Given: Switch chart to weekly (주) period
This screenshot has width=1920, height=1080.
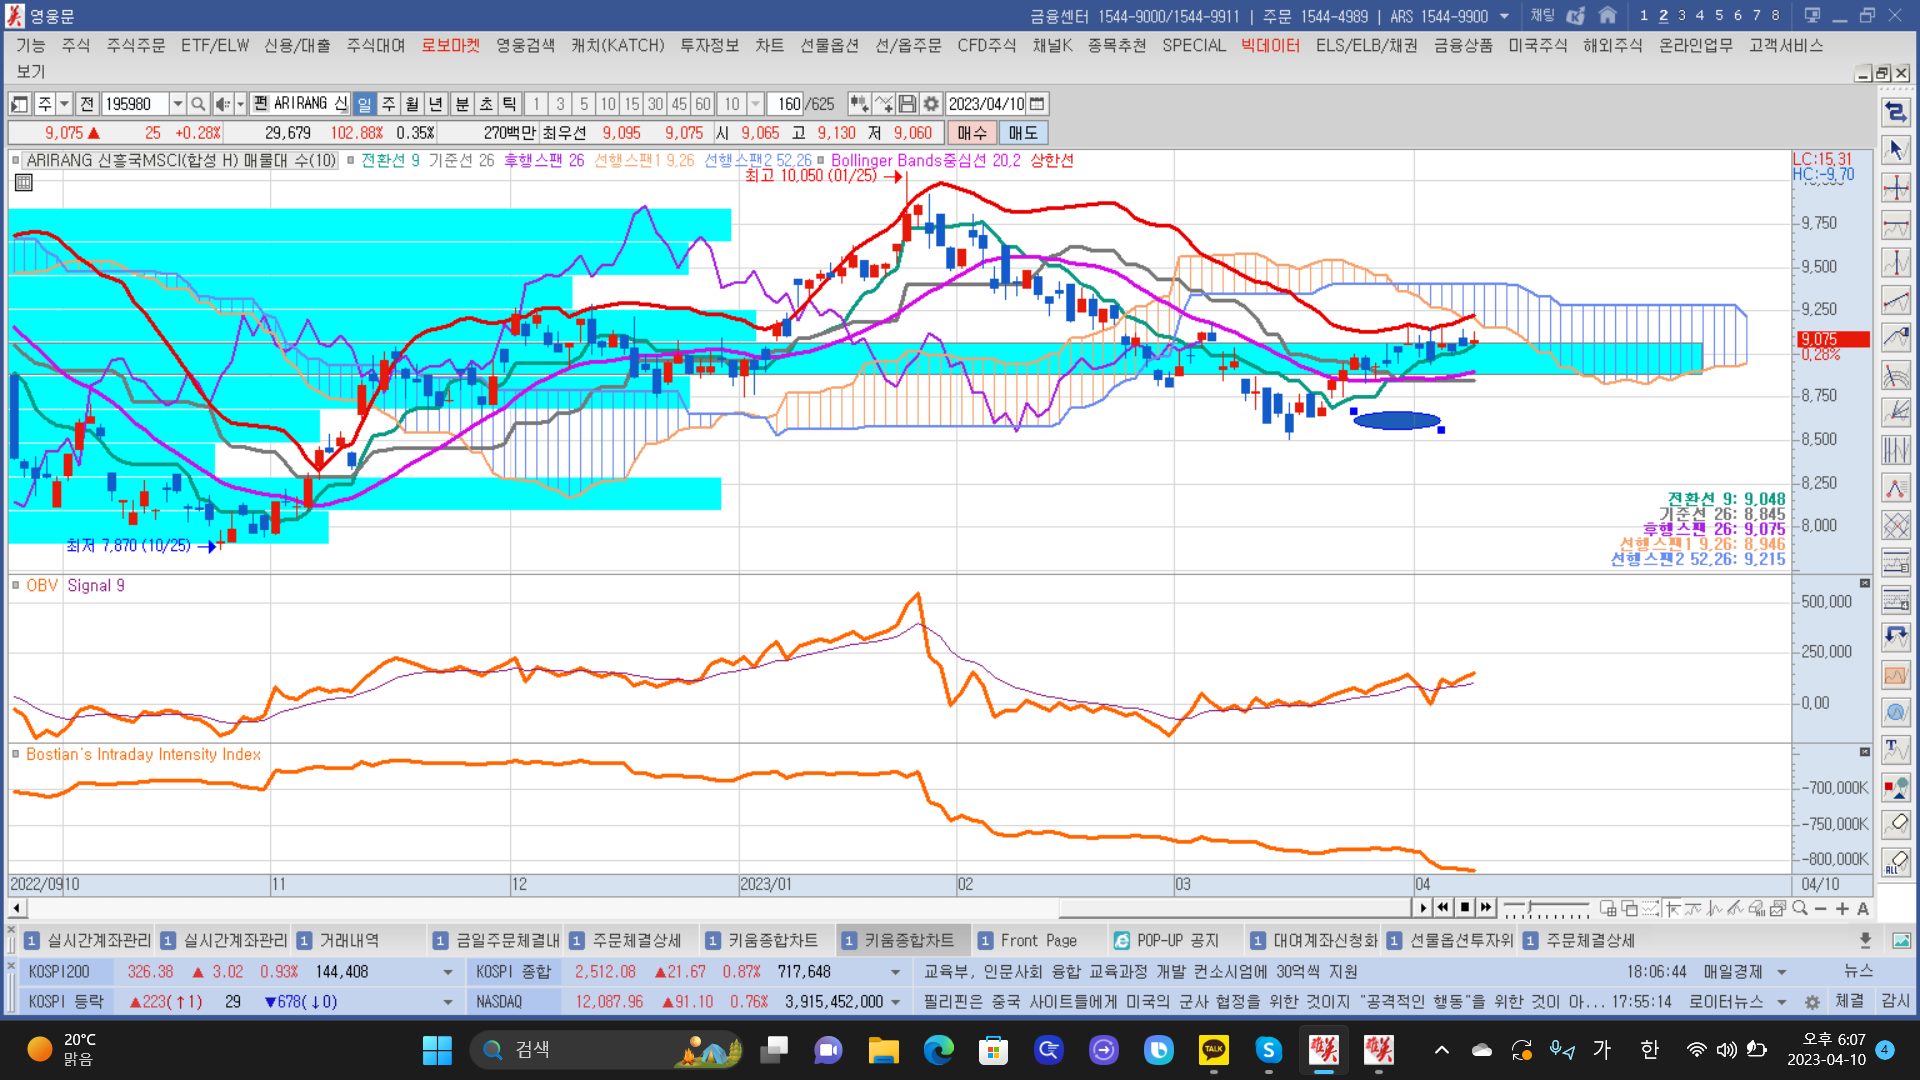Looking at the screenshot, I should [388, 104].
